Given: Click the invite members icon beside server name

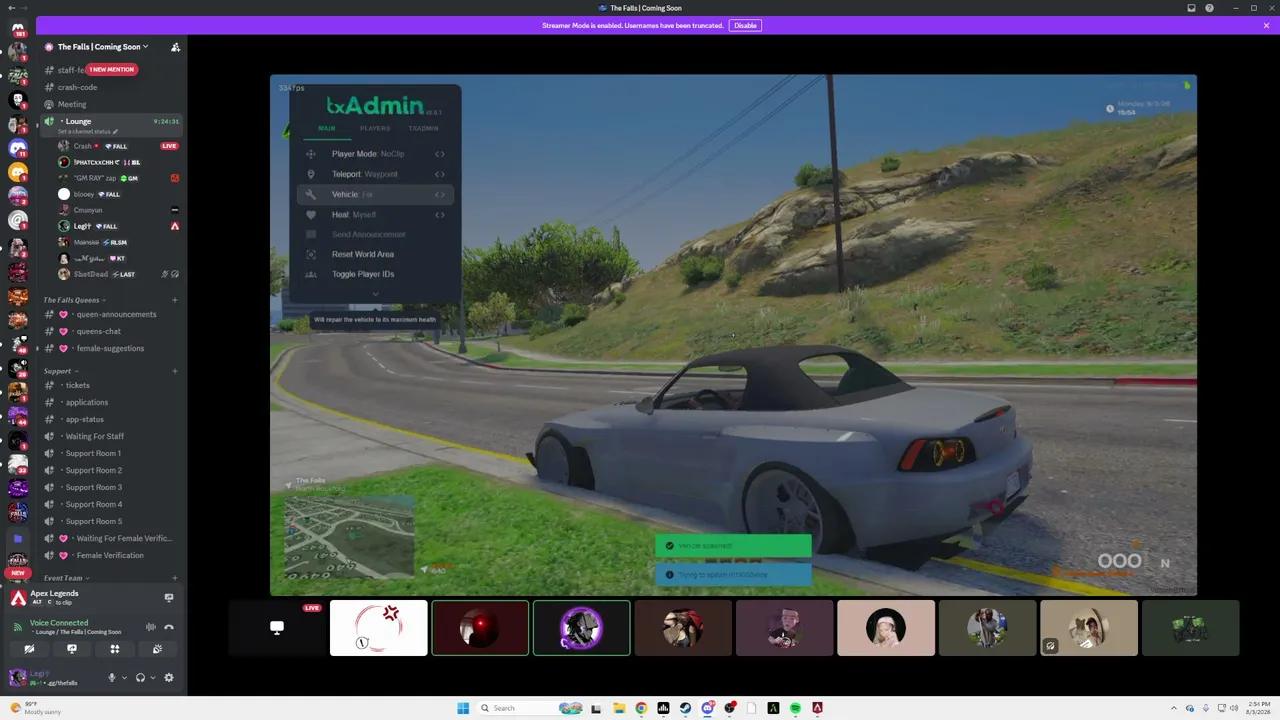Looking at the screenshot, I should 175,47.
